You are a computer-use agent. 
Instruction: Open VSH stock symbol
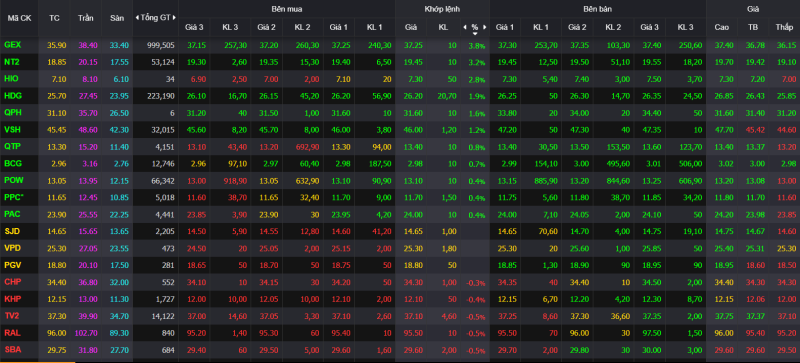(x=12, y=130)
